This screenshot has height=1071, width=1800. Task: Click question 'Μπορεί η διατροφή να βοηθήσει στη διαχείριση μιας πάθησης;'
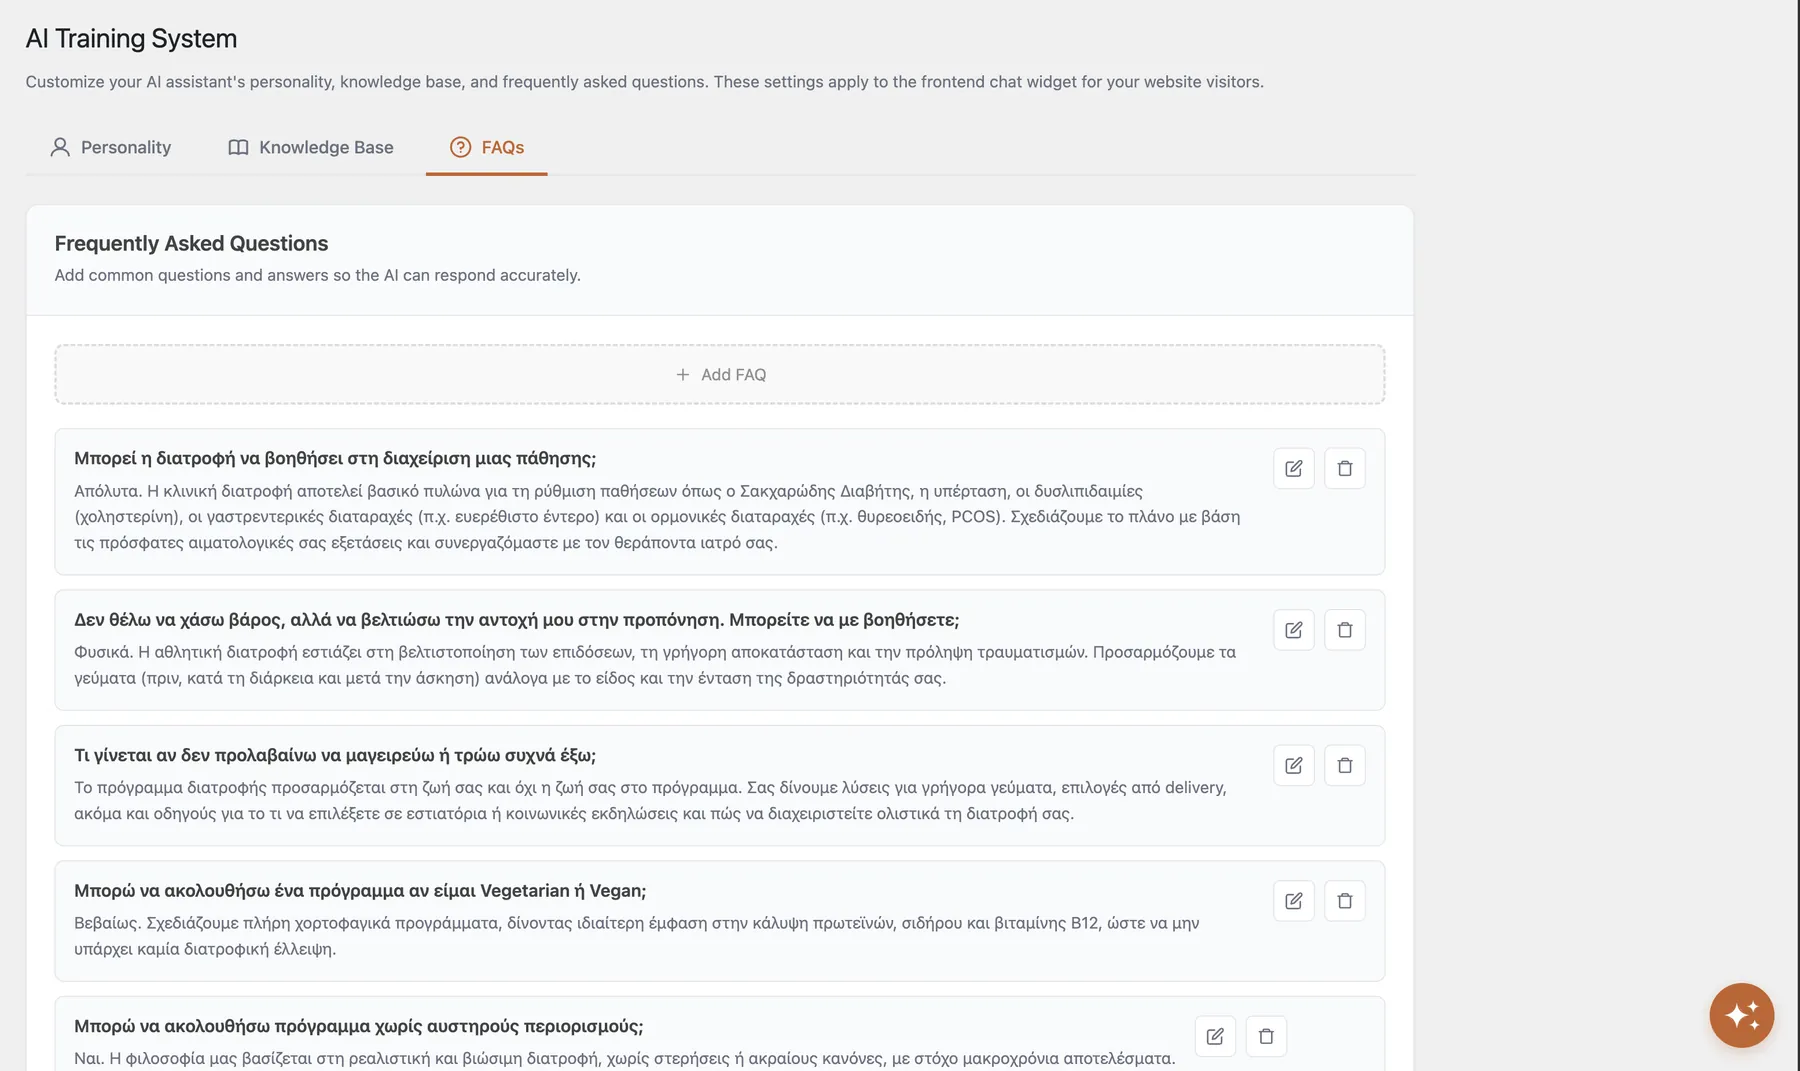point(335,458)
